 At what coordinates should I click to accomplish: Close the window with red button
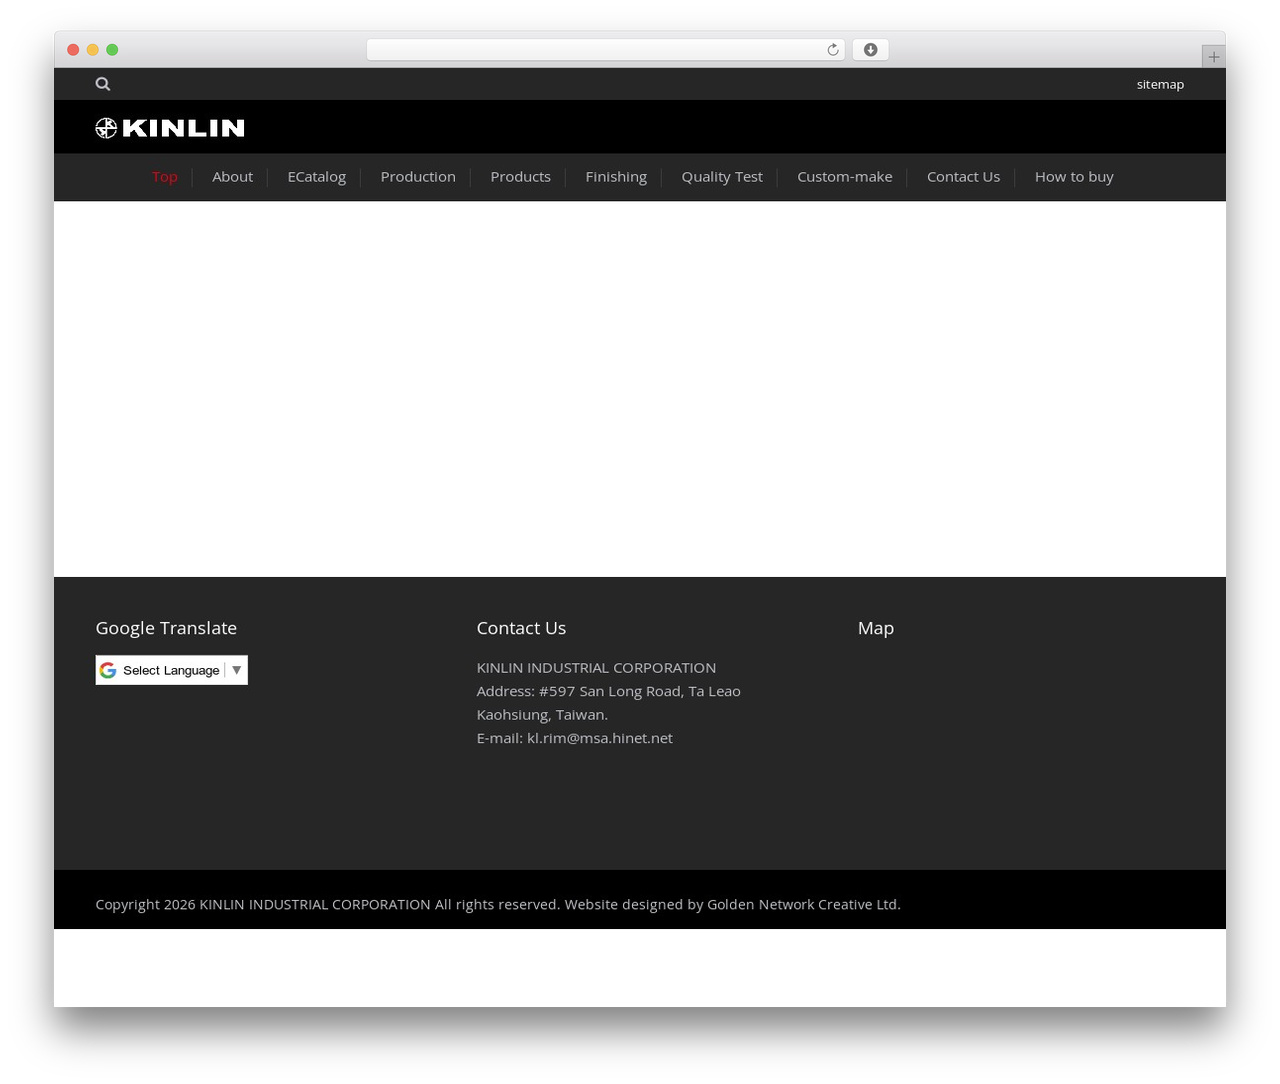click(x=73, y=50)
